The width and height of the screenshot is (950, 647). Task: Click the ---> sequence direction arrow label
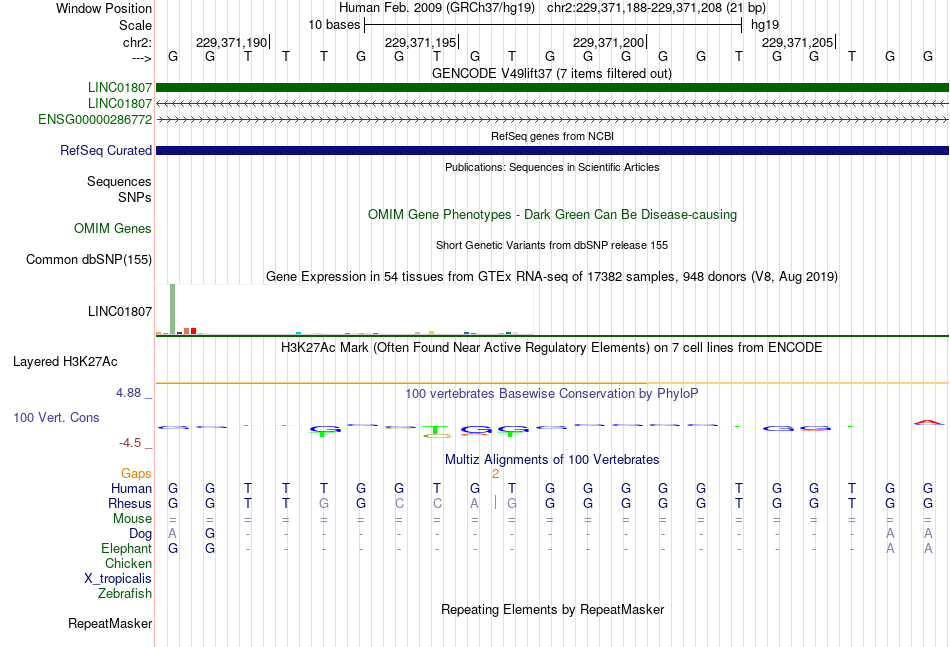(141, 58)
